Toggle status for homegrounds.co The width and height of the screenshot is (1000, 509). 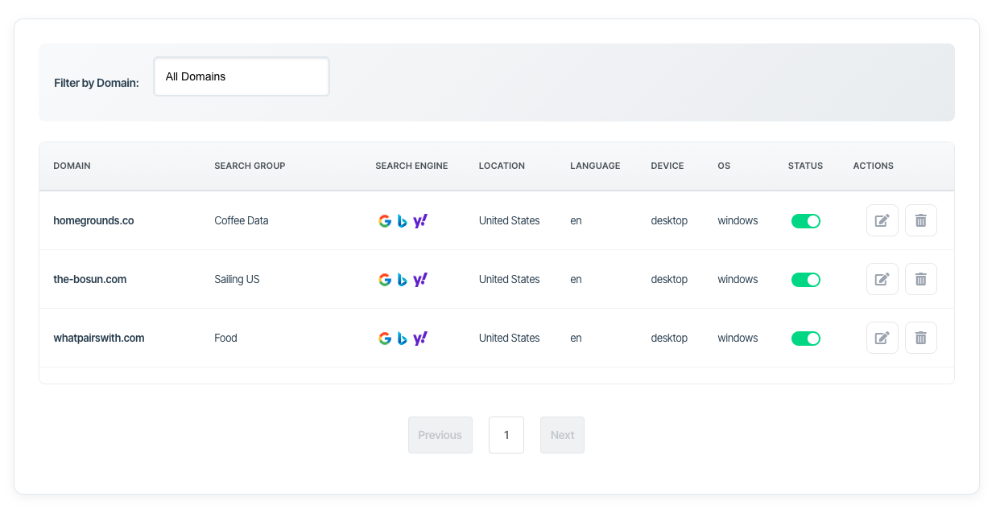pos(805,221)
